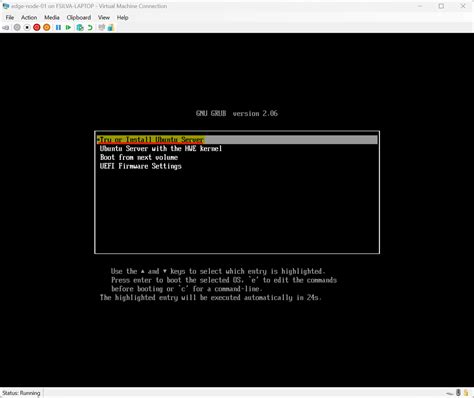Select Ubuntu Server with the HWE kernel
The width and height of the screenshot is (474, 398).
(x=161, y=149)
